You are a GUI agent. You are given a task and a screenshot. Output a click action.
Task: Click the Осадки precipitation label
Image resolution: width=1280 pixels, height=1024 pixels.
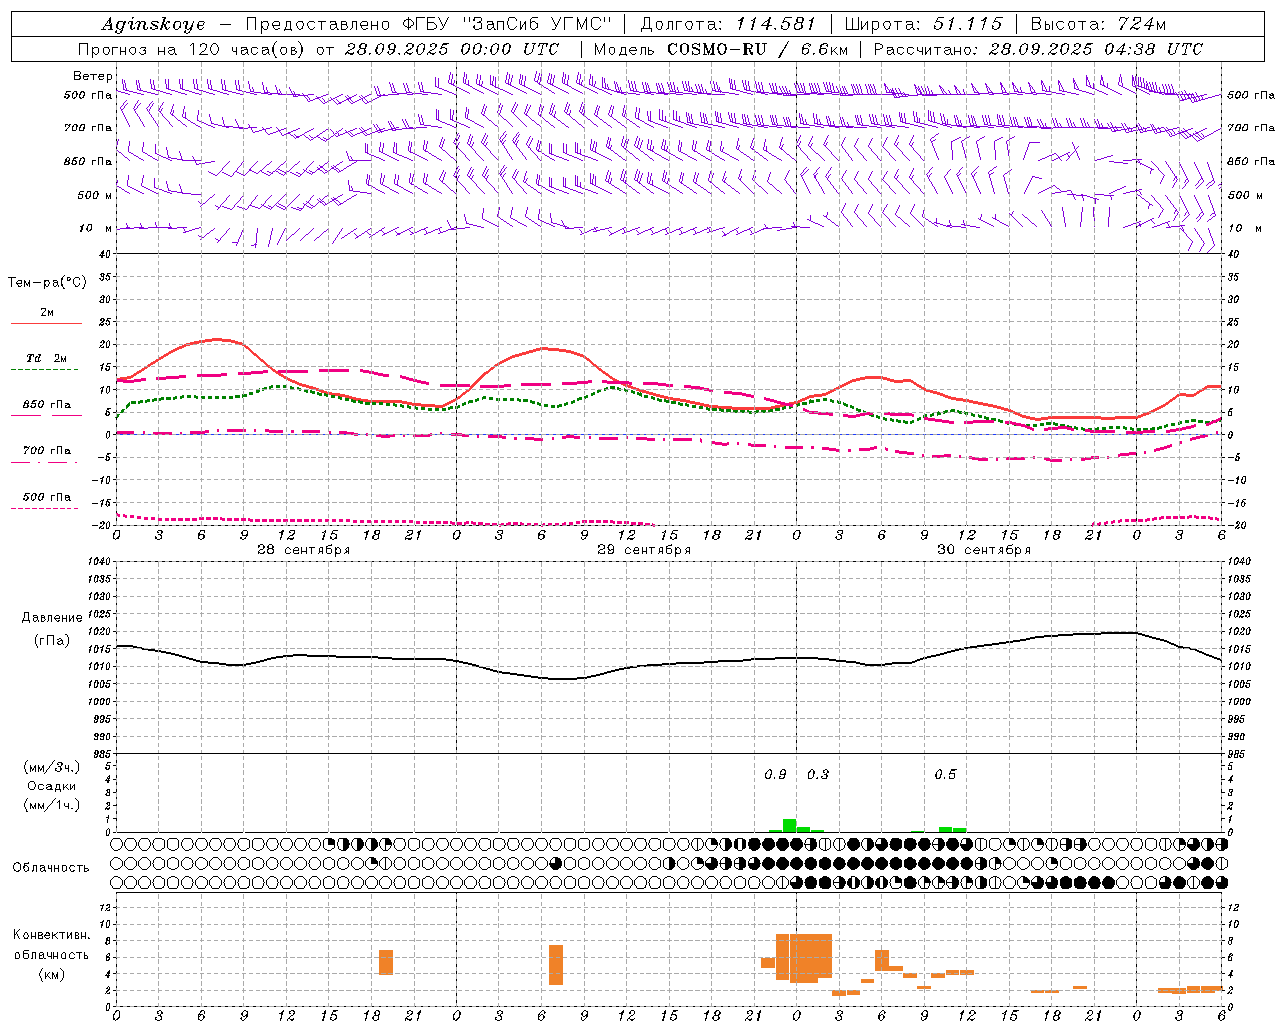[x=52, y=786]
